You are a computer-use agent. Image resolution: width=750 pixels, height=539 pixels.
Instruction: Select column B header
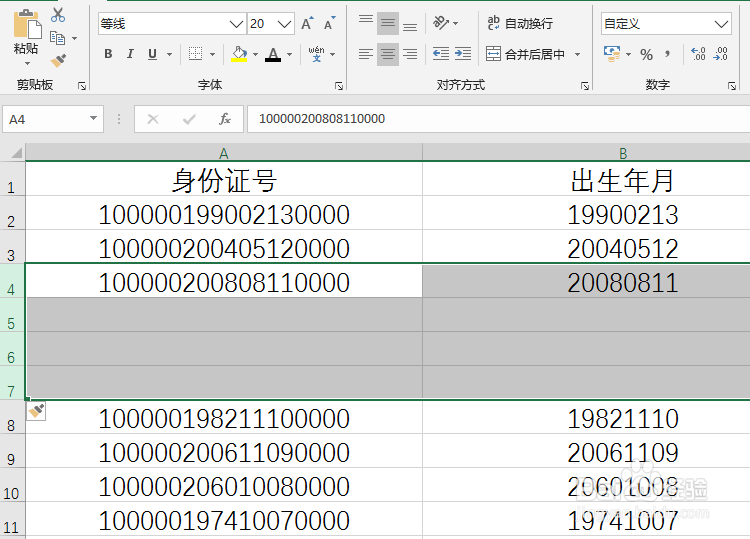pyautogui.click(x=623, y=153)
